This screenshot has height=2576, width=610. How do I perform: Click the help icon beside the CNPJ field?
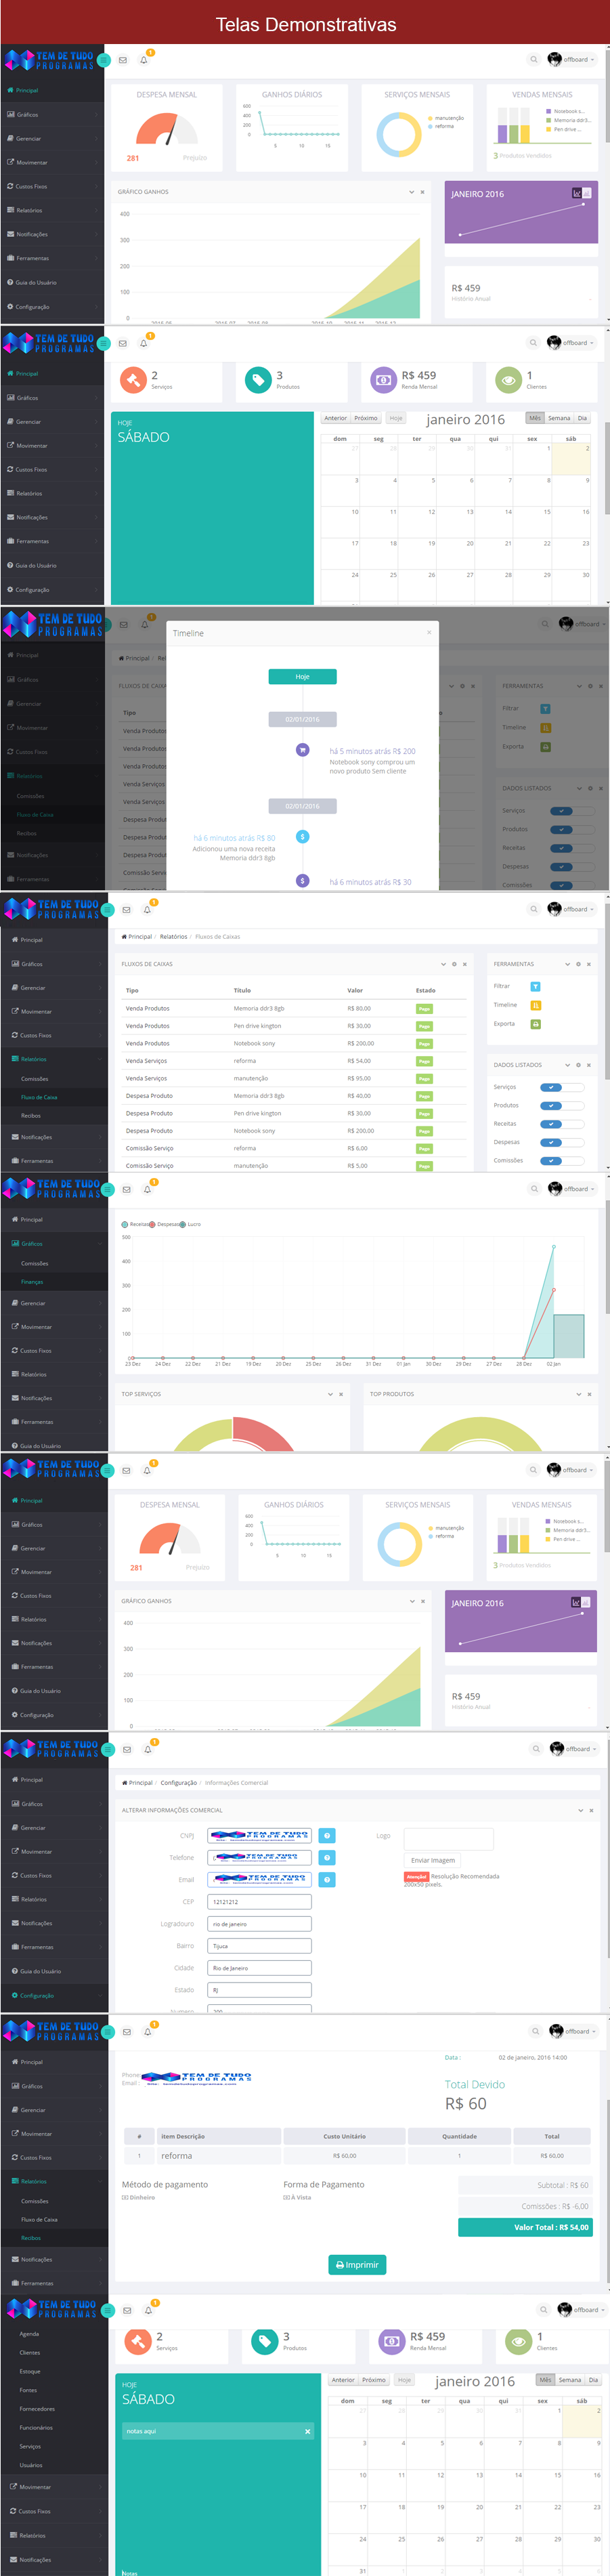pyautogui.click(x=327, y=1835)
